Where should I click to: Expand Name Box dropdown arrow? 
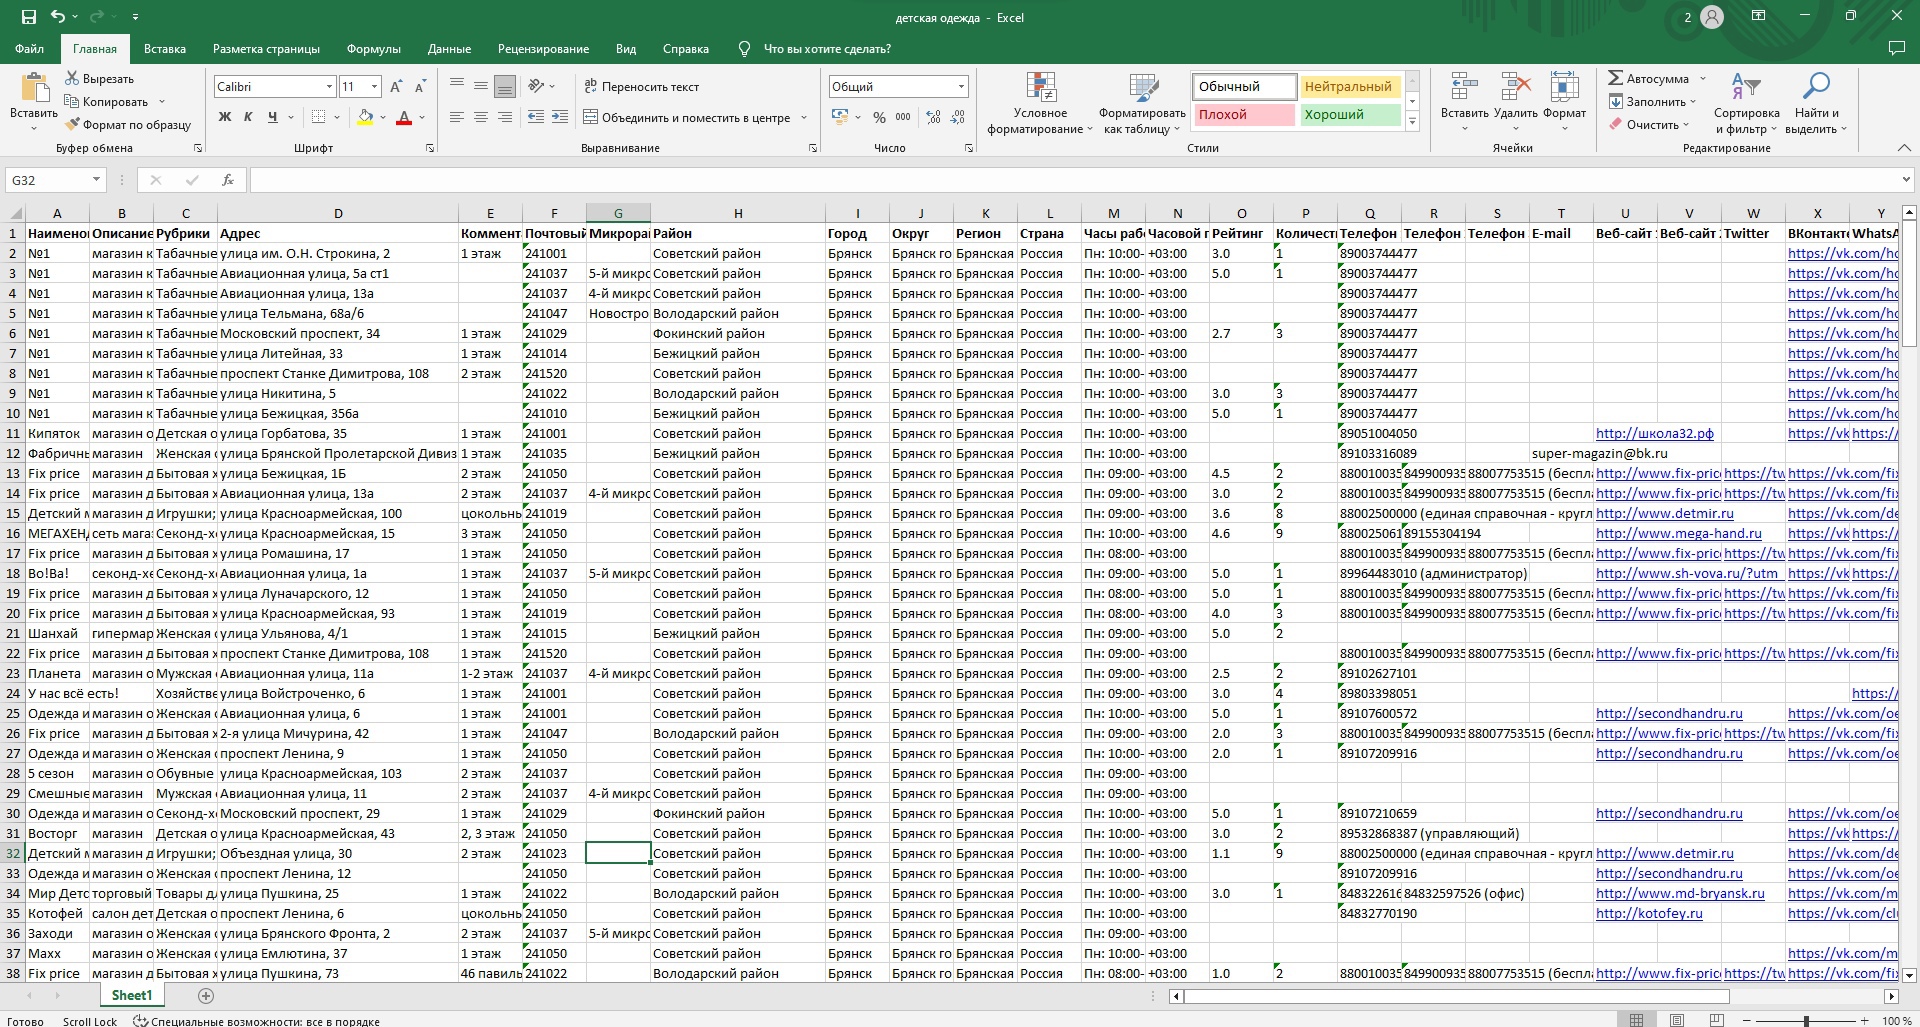(x=96, y=180)
